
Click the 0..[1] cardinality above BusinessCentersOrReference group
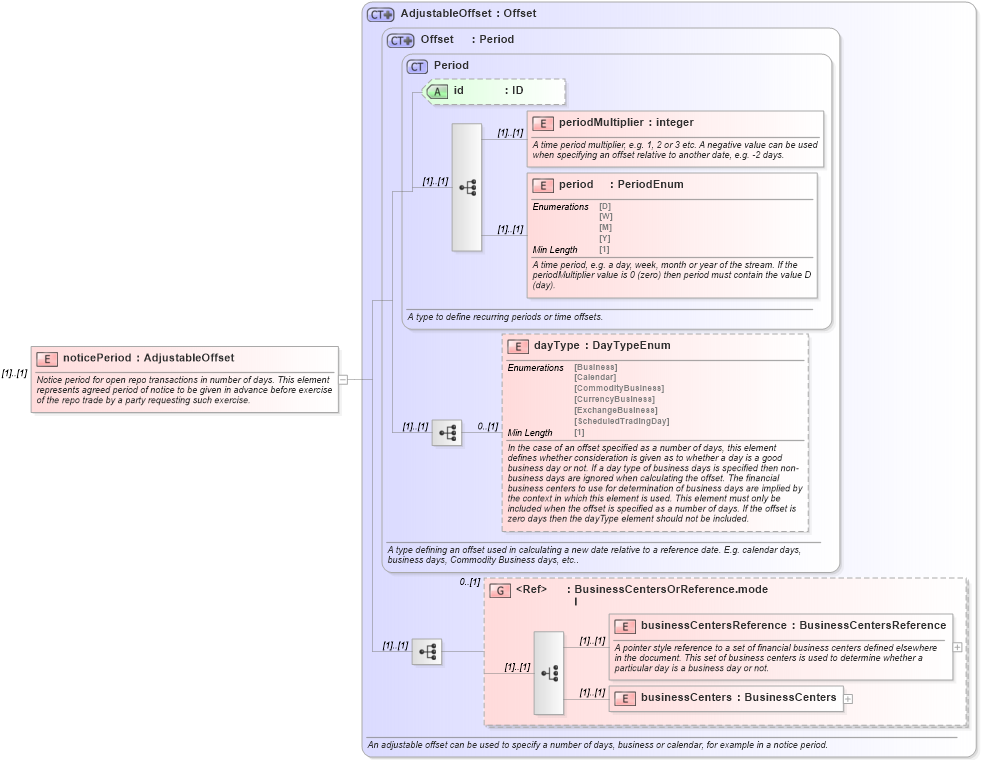470,582
